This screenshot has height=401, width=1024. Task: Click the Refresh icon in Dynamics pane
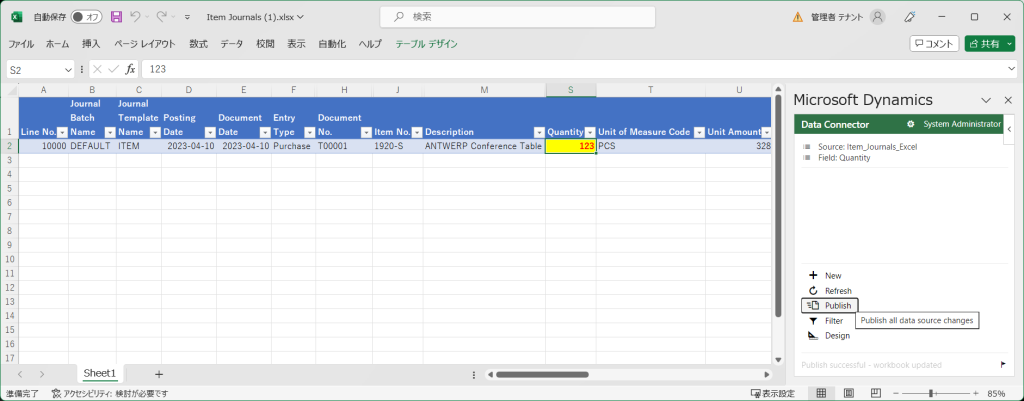pyautogui.click(x=813, y=290)
